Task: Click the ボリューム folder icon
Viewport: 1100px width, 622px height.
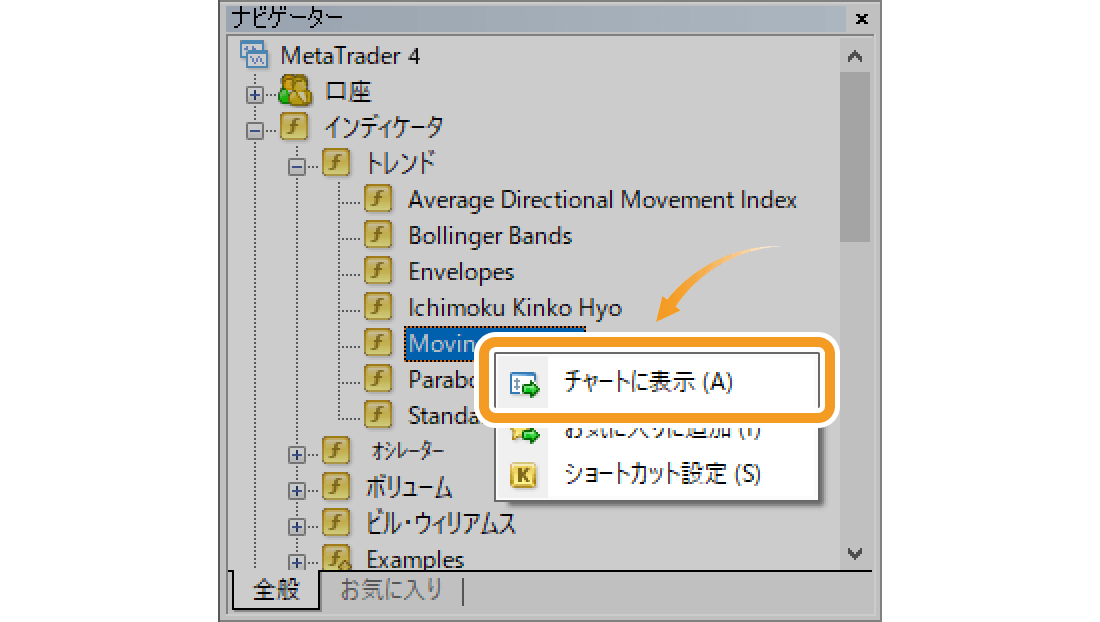Action: coord(336,486)
